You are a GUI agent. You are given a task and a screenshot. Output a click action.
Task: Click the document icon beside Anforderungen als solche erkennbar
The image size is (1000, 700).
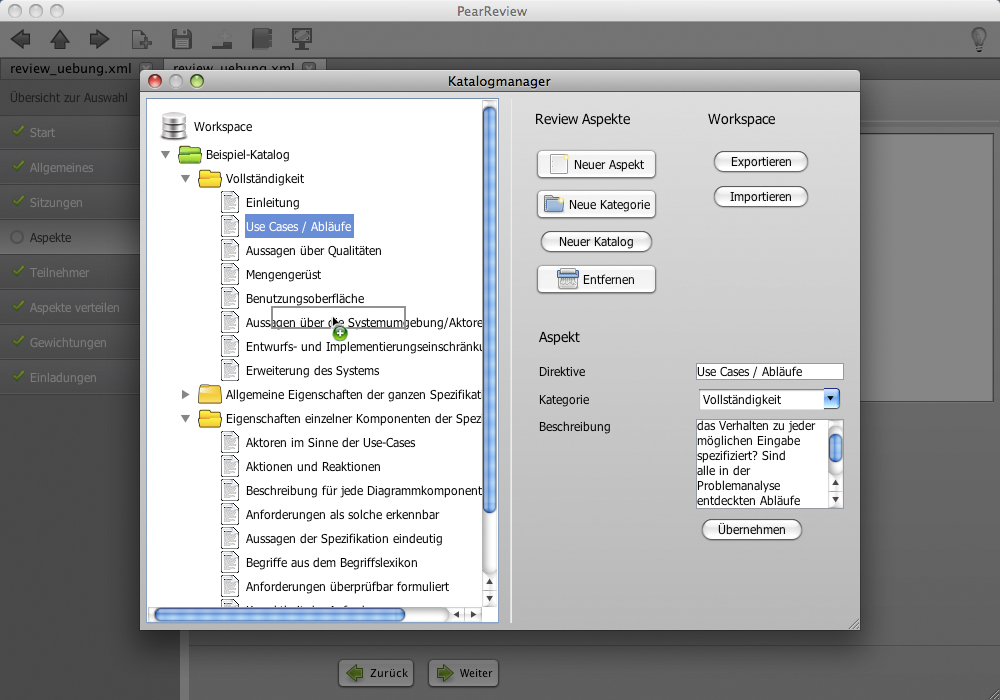[x=230, y=514]
